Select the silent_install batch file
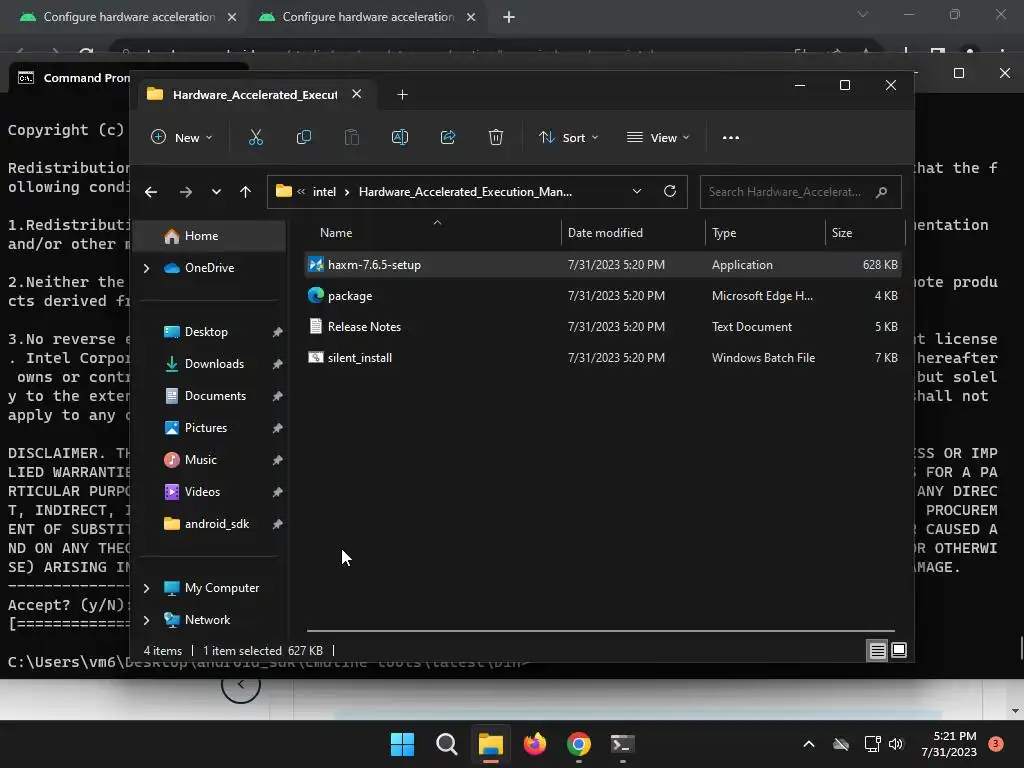Viewport: 1024px width, 768px height. (603, 358)
